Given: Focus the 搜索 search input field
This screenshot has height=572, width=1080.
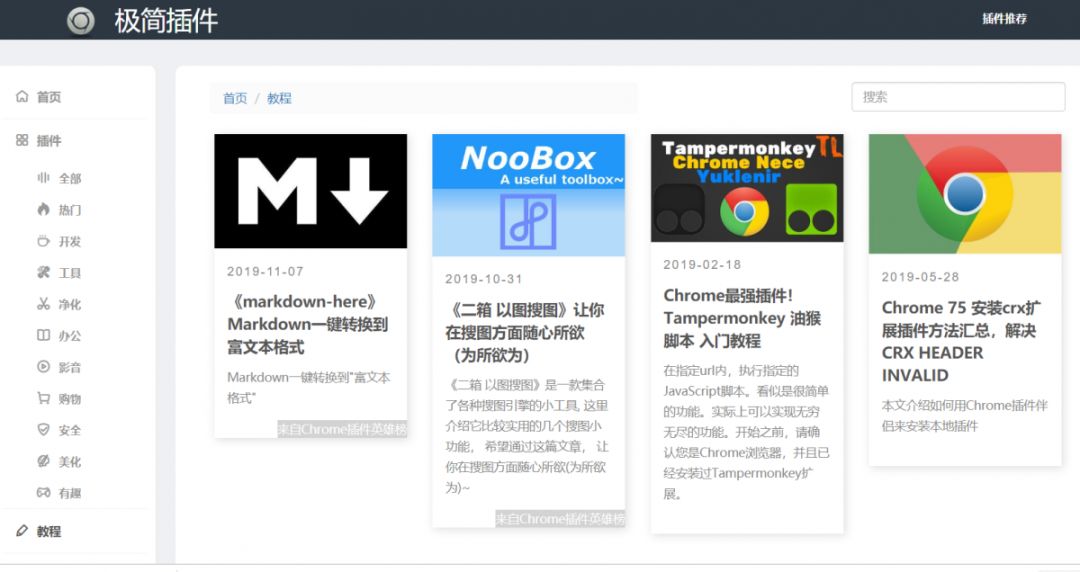Looking at the screenshot, I should (x=958, y=96).
